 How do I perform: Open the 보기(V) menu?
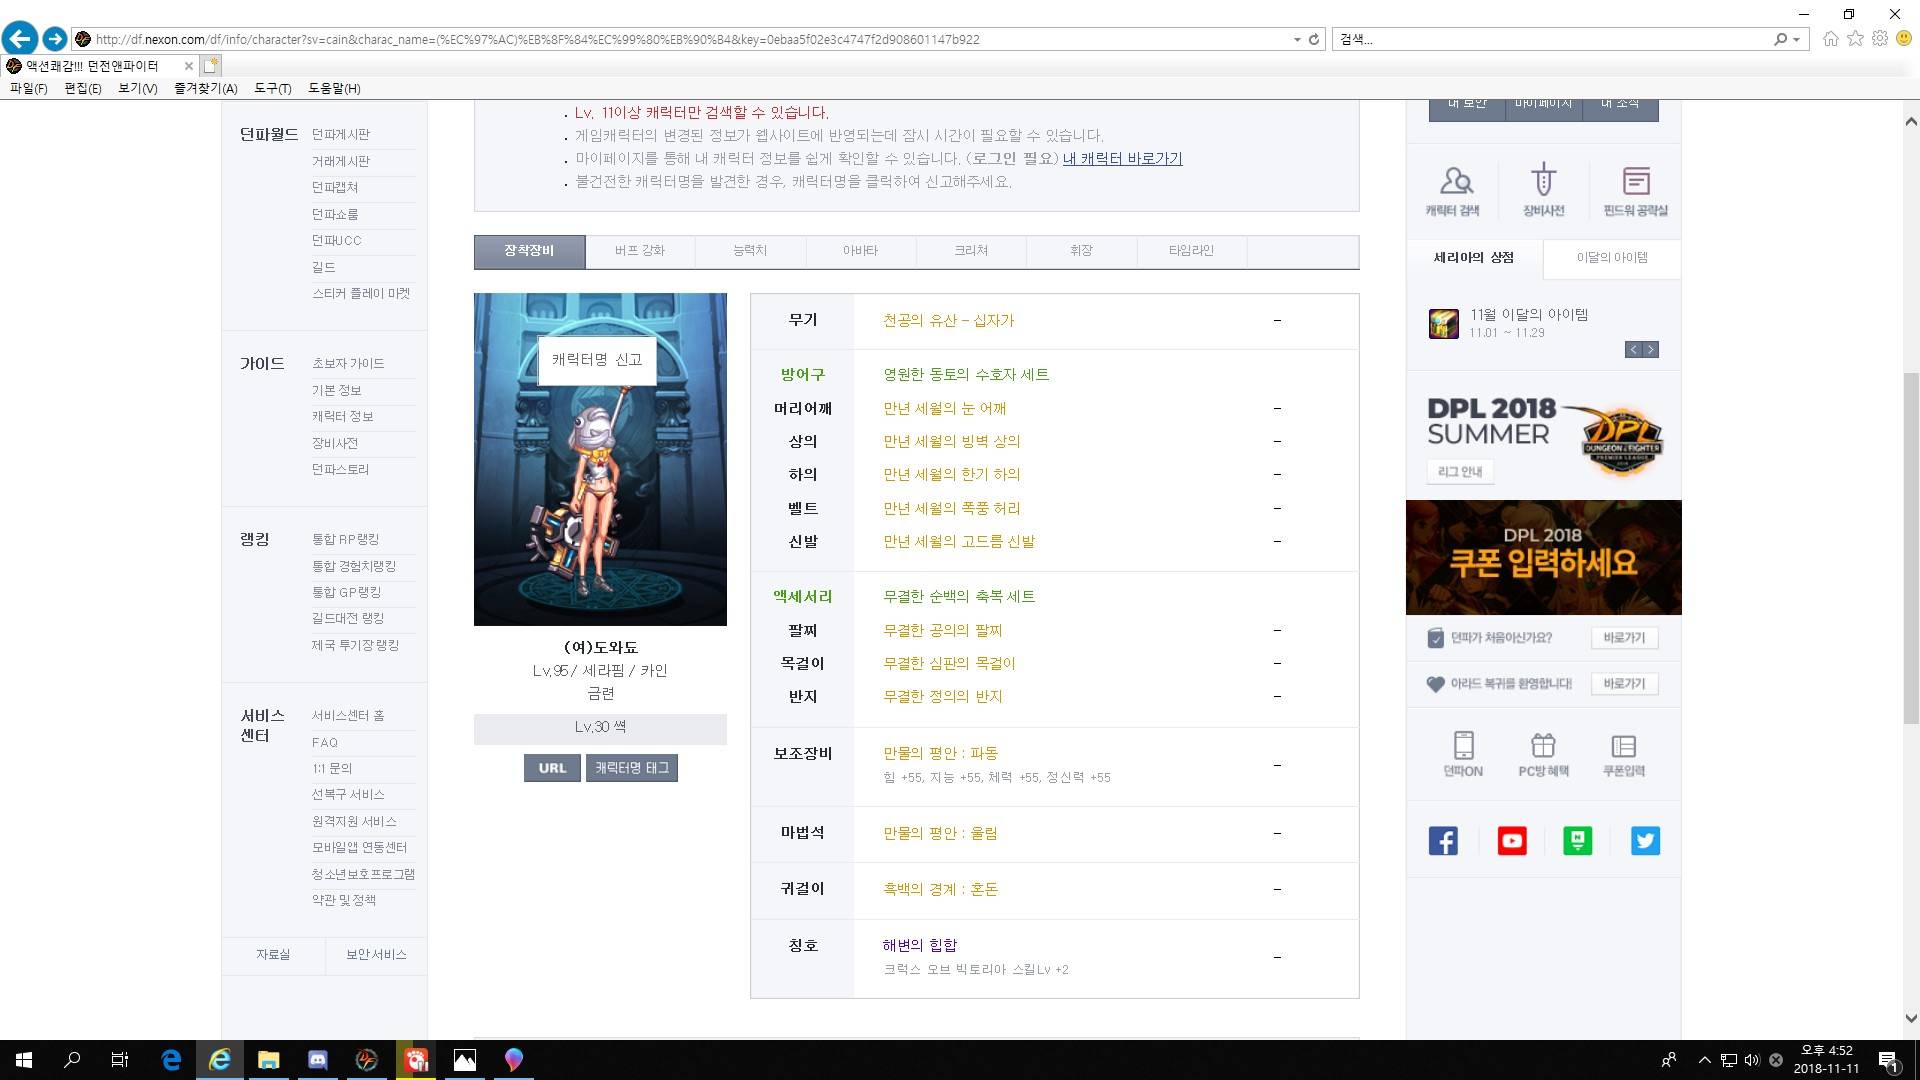tap(138, 88)
